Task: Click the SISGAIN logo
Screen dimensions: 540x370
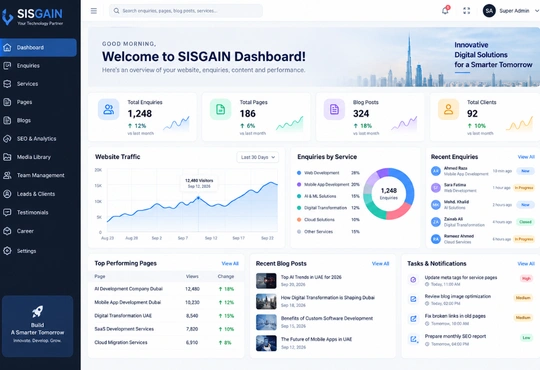Action: [32, 17]
